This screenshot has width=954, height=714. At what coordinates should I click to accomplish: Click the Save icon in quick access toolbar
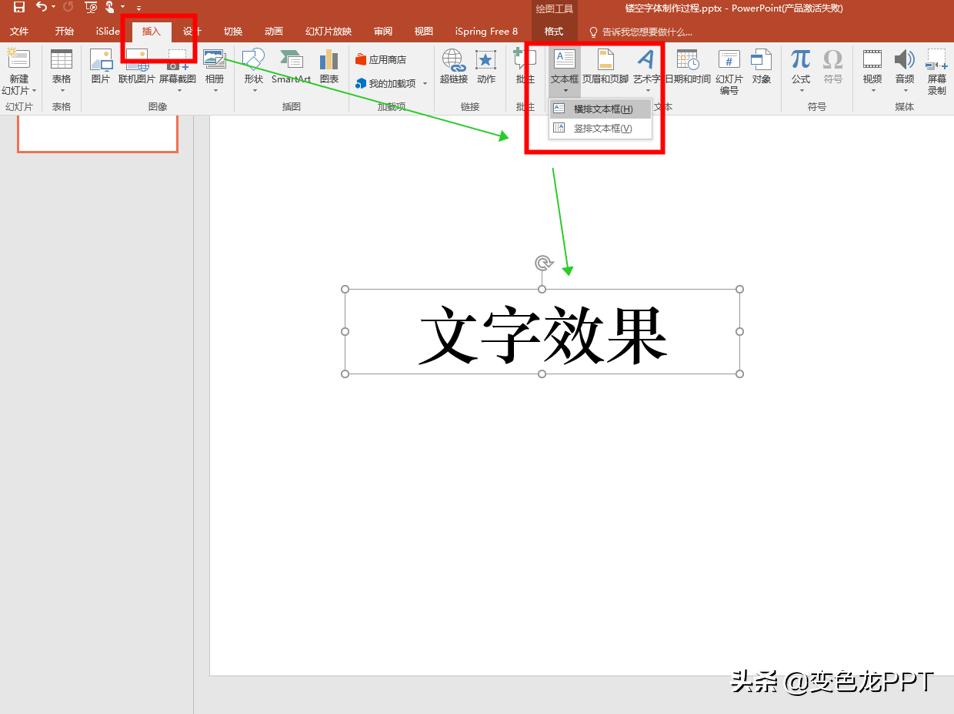point(18,7)
